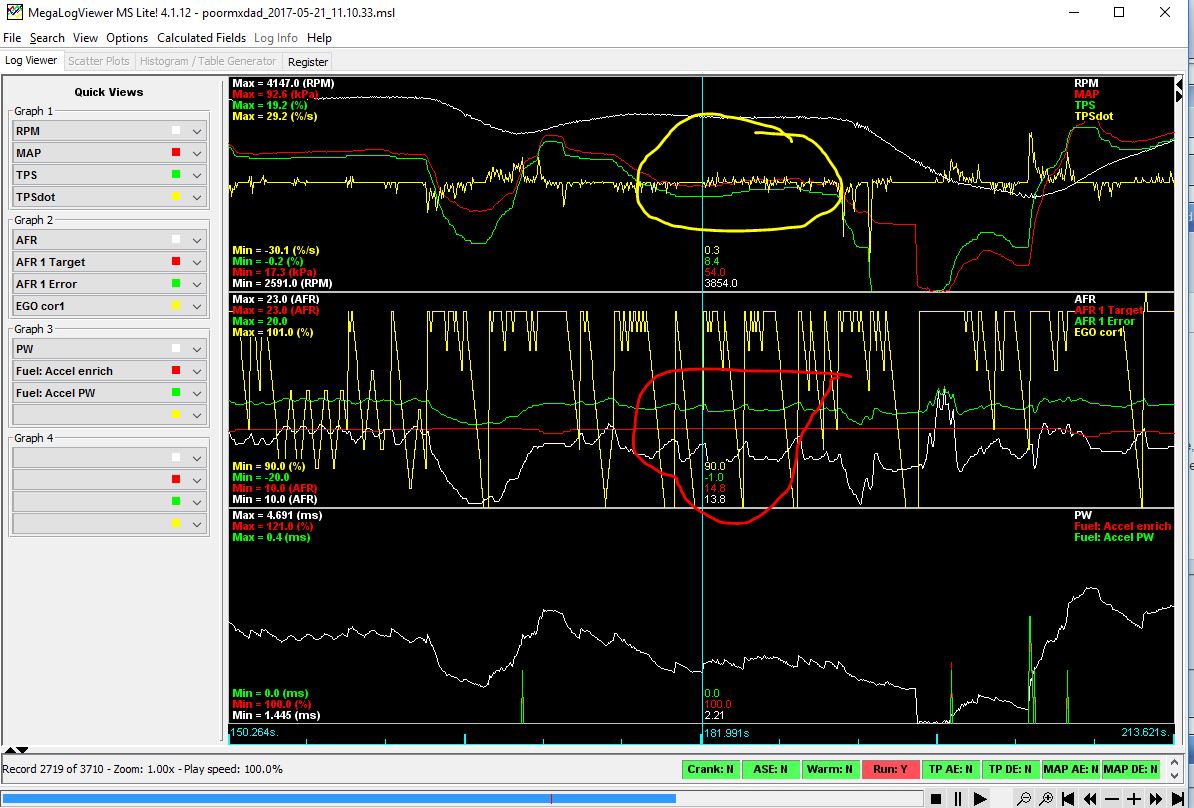
Task: Jump to beginning of log
Action: pos(1068,798)
